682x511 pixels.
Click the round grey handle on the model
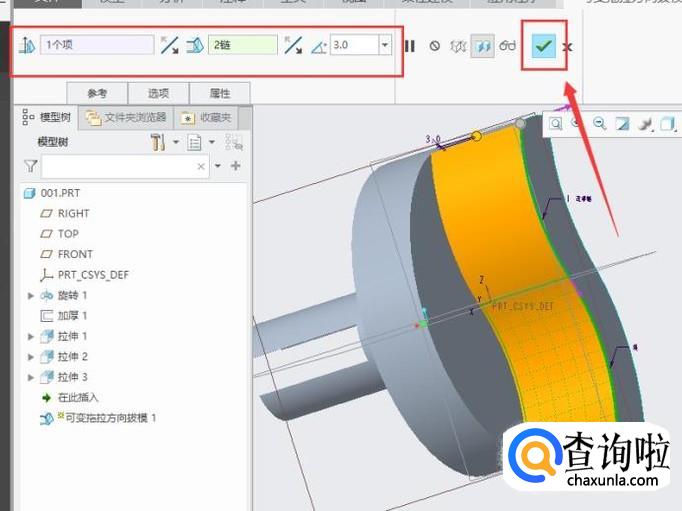click(520, 124)
